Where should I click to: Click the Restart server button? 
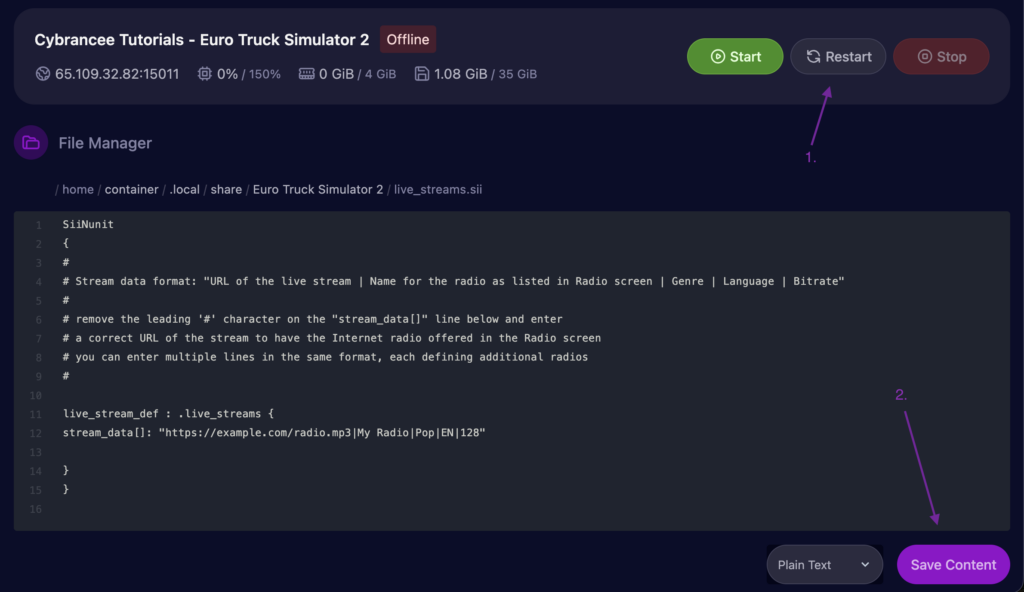point(838,56)
